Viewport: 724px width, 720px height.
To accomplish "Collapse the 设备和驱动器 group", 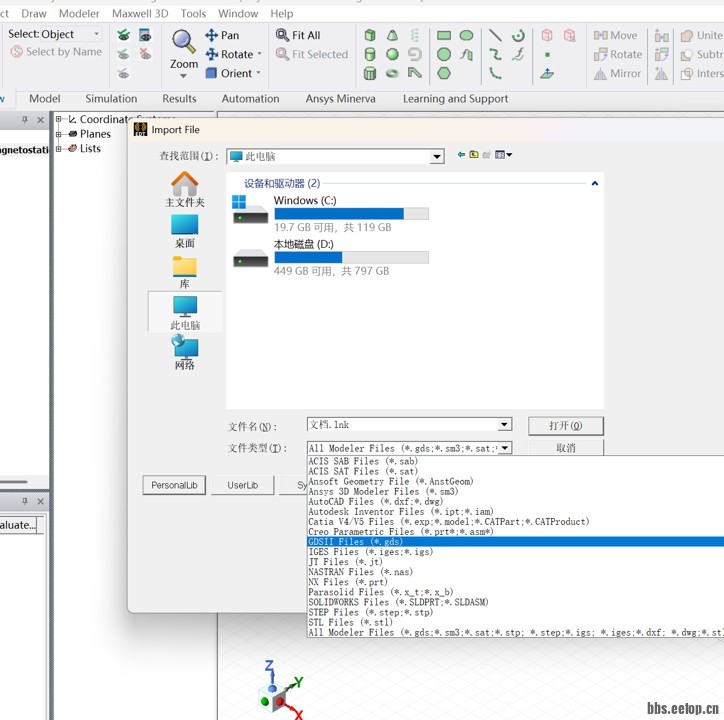I will coord(595,183).
